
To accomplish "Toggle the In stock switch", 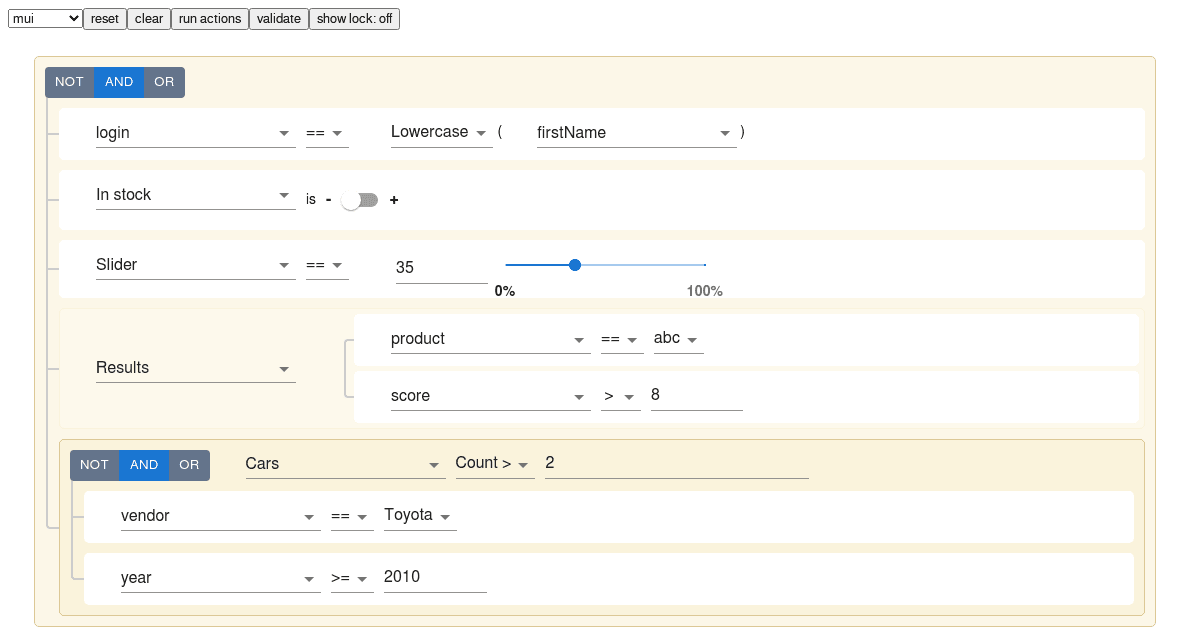I will [x=360, y=200].
